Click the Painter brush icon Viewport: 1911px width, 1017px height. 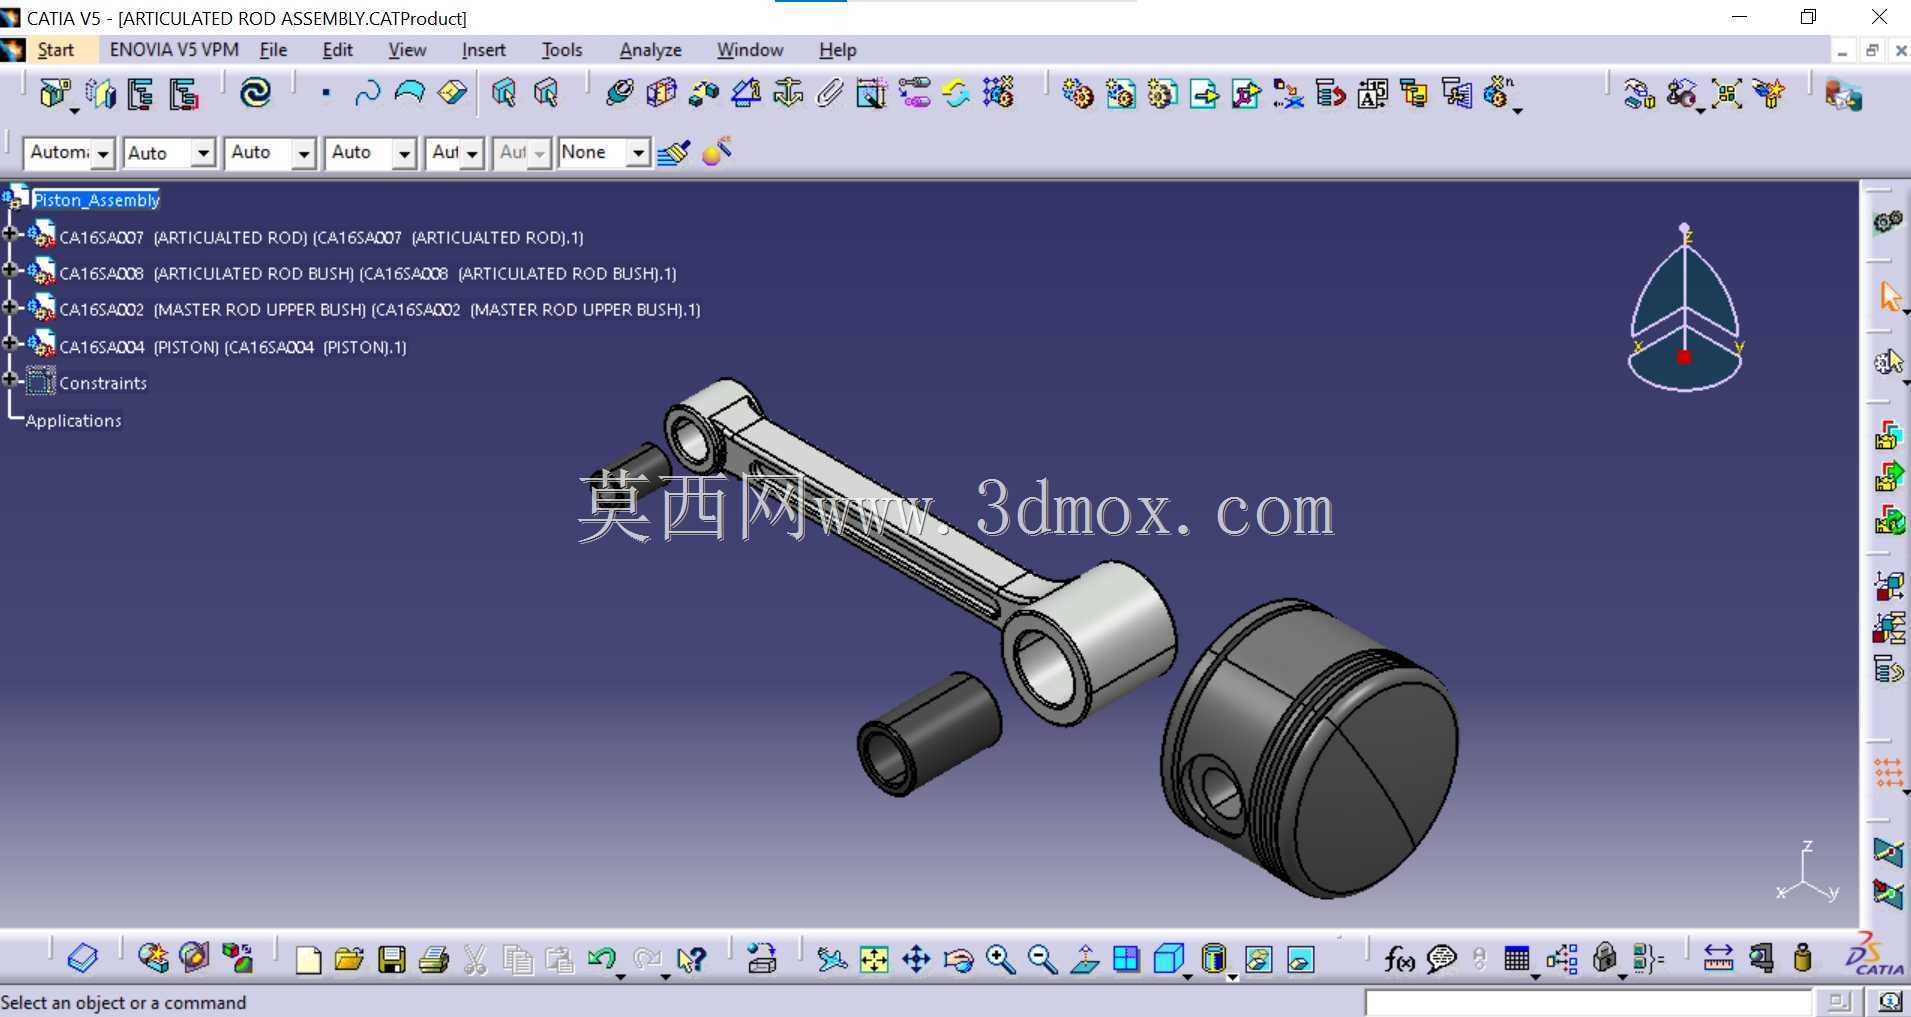[x=673, y=153]
